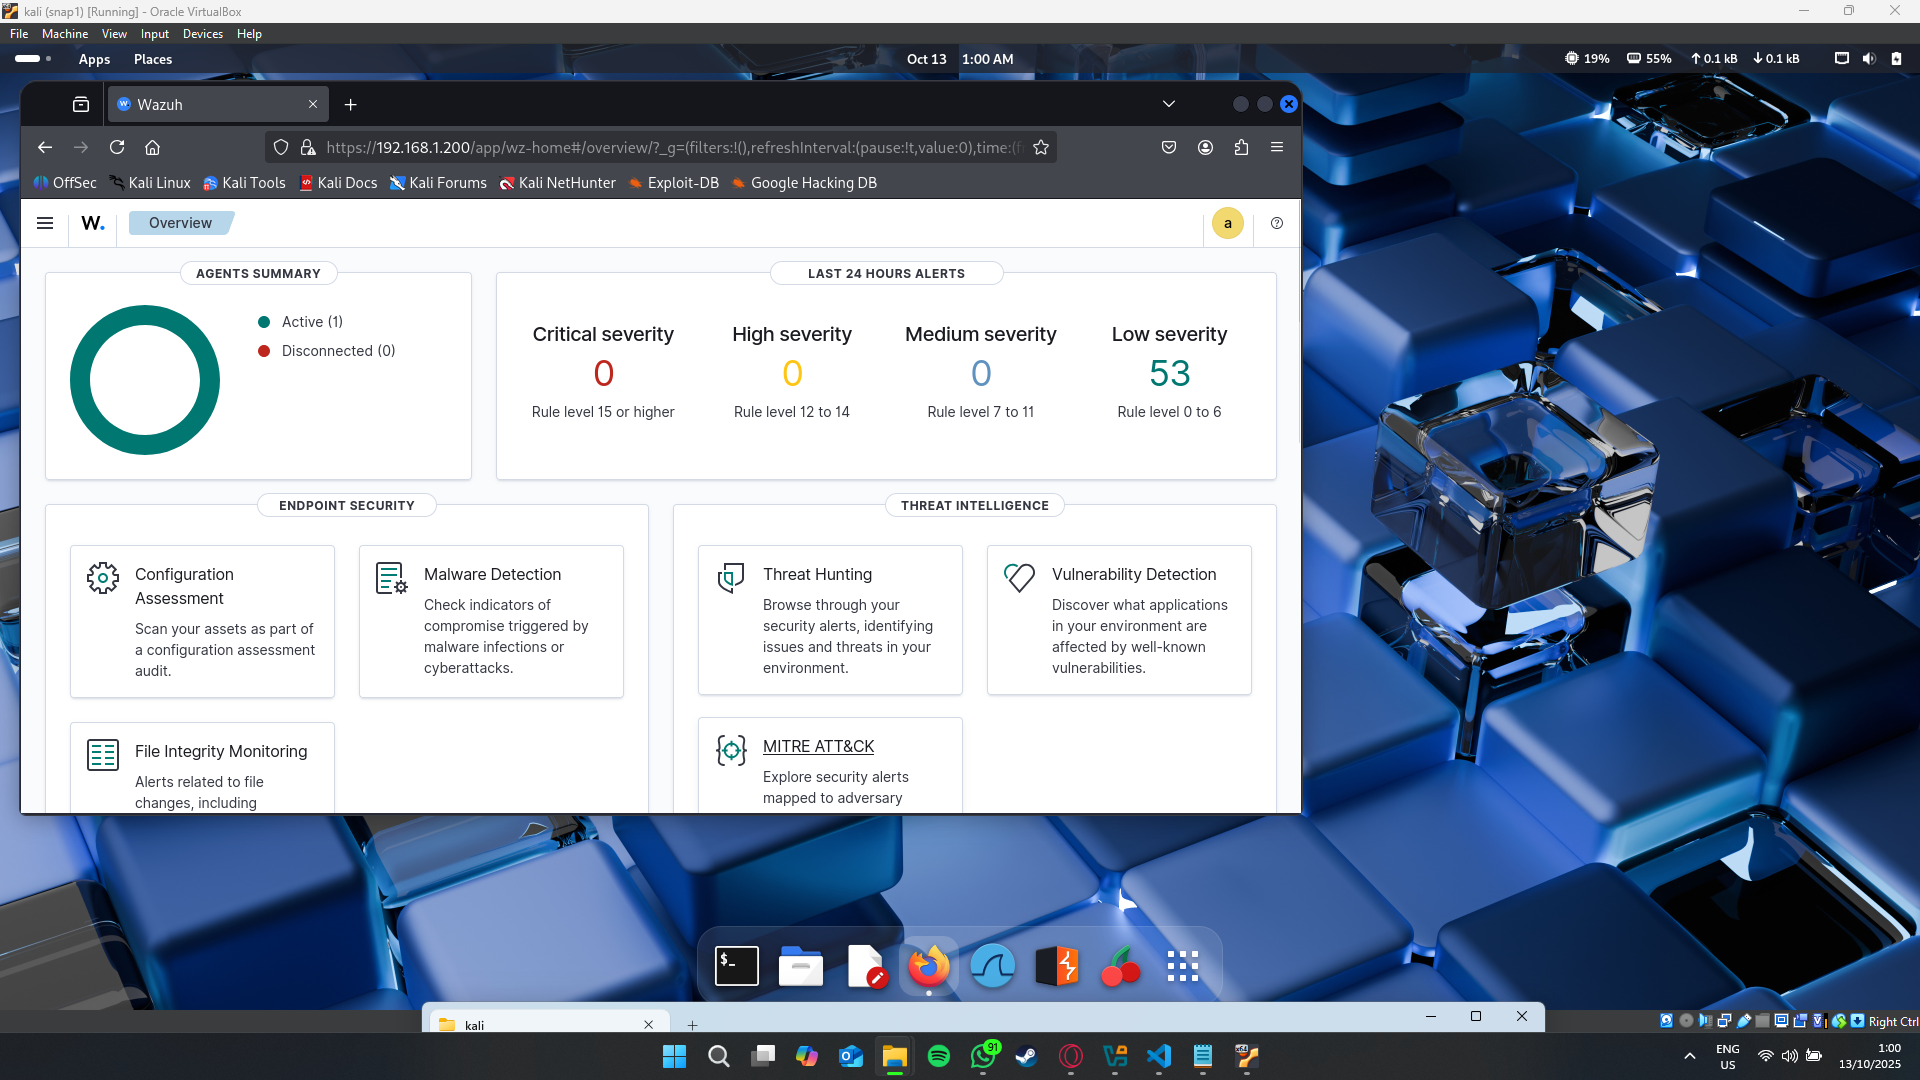1920x1080 pixels.
Task: Open Critical severity alerts count 0
Action: [x=603, y=373]
